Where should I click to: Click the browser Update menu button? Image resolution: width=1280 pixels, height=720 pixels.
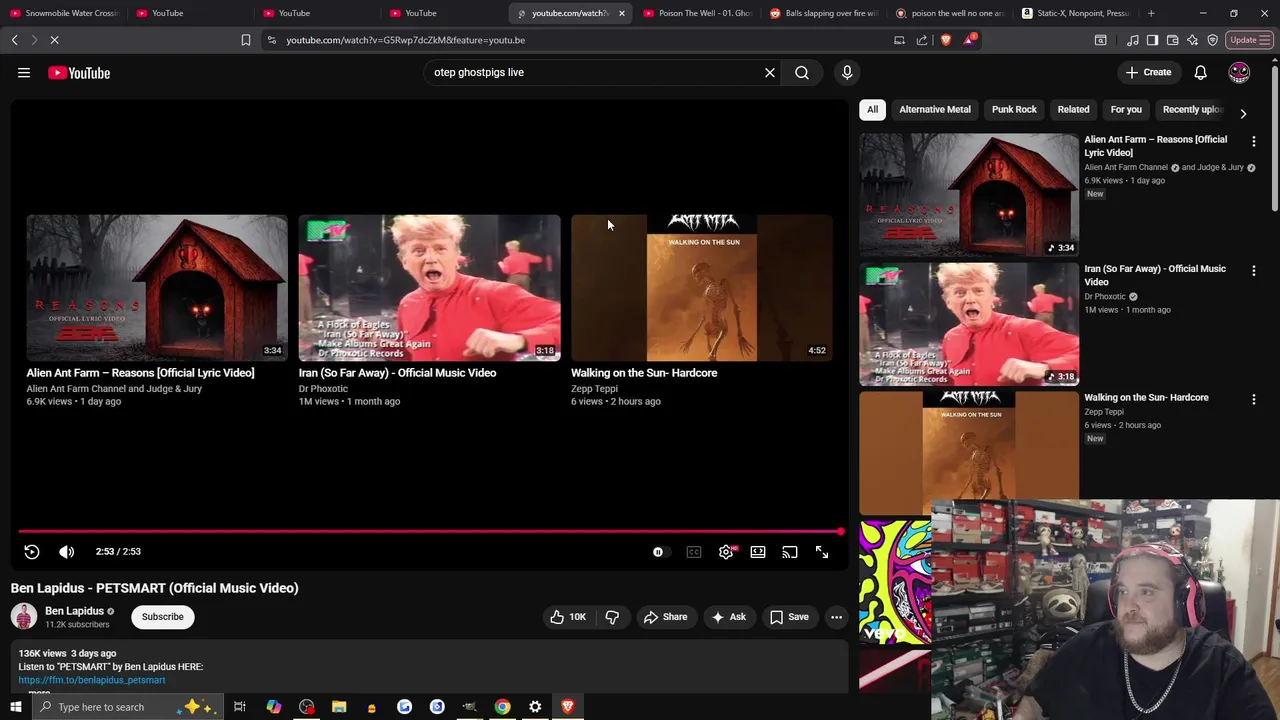pyautogui.click(x=1249, y=40)
